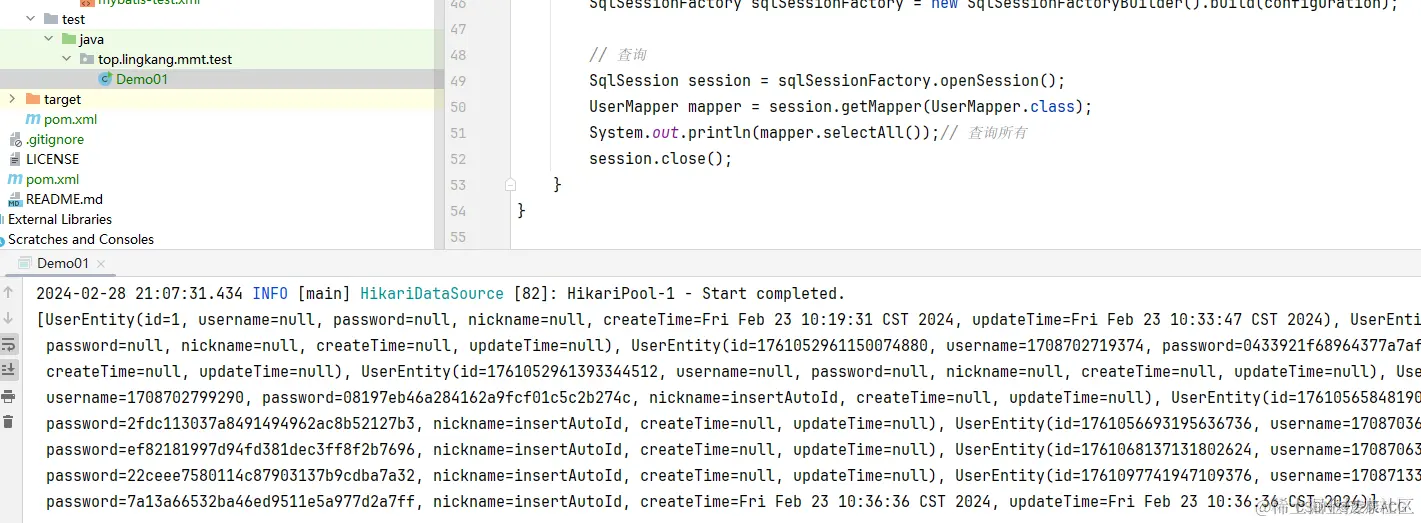The height and width of the screenshot is (523, 1421).
Task: Click the Demo01 class file icon
Action: click(105, 79)
